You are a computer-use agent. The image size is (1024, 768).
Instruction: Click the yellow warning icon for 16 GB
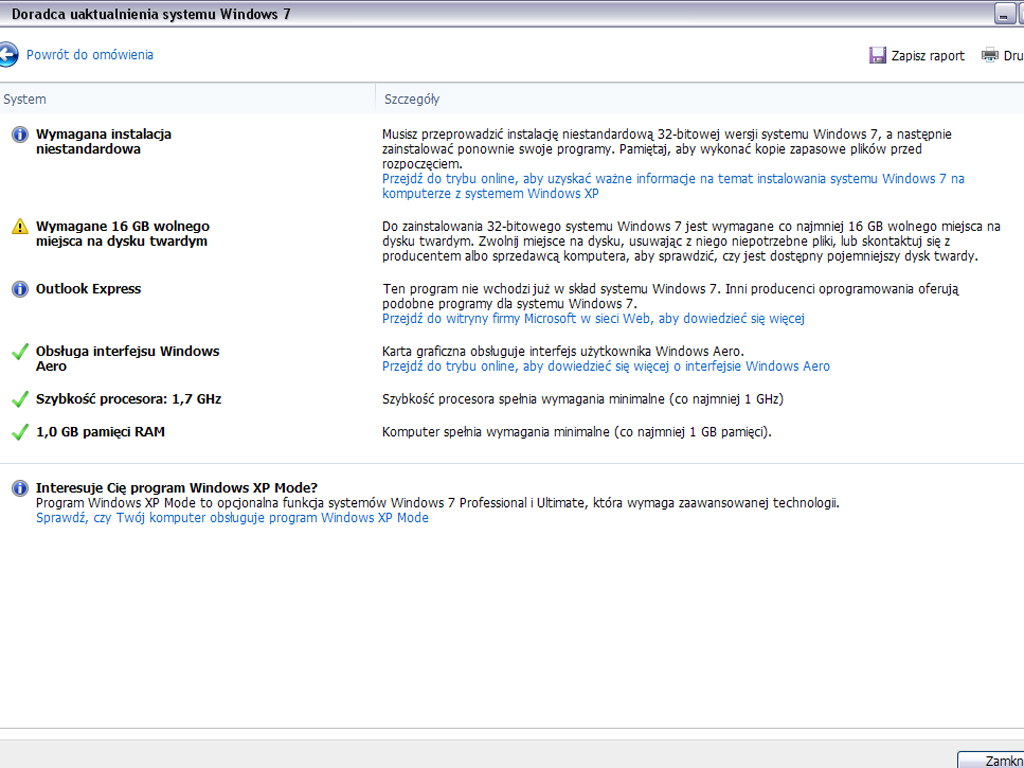20,227
